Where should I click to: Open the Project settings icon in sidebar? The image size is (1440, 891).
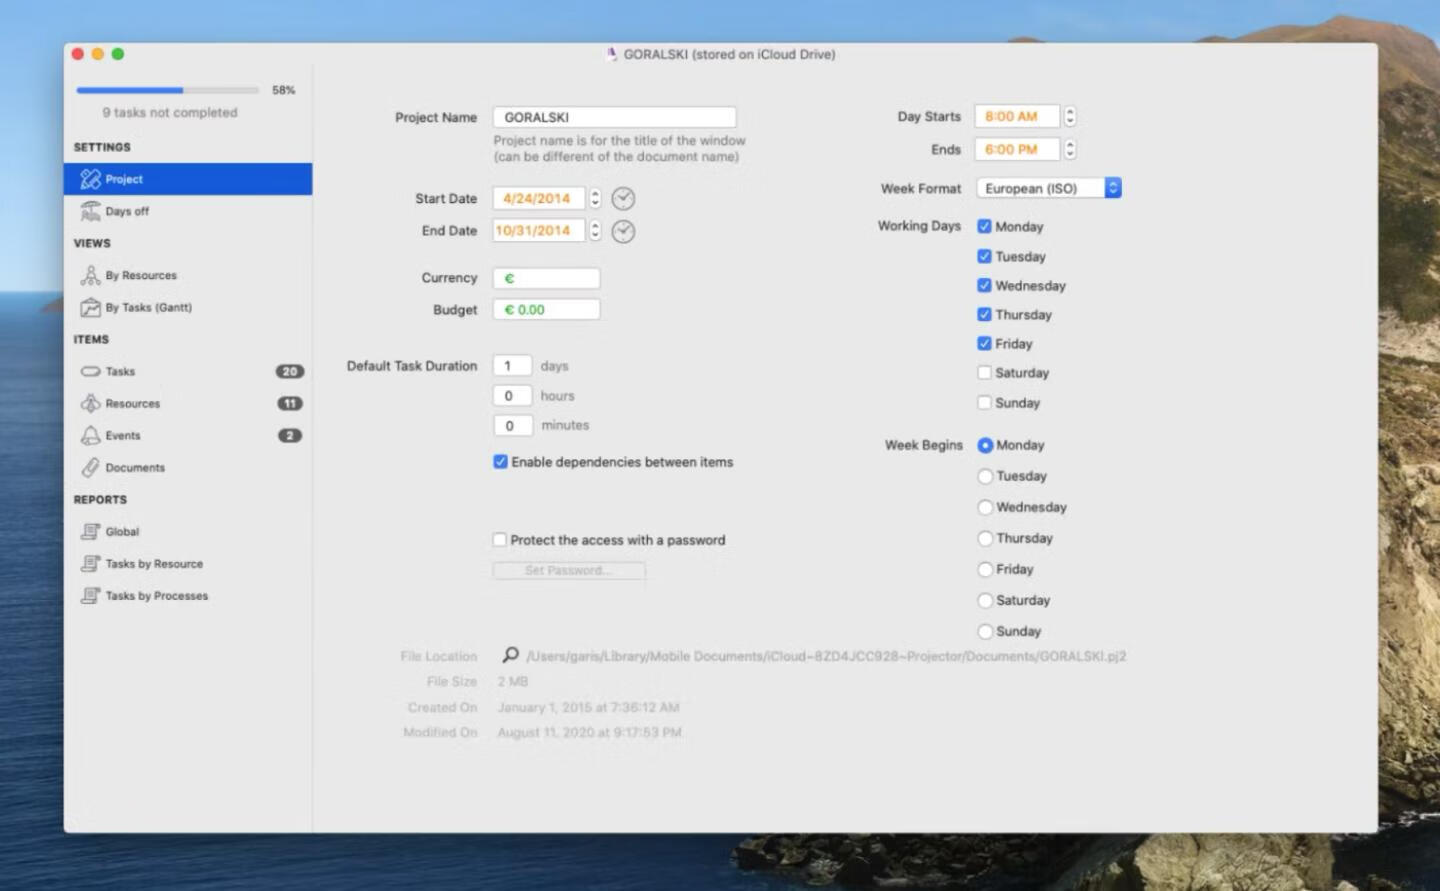[x=90, y=179]
